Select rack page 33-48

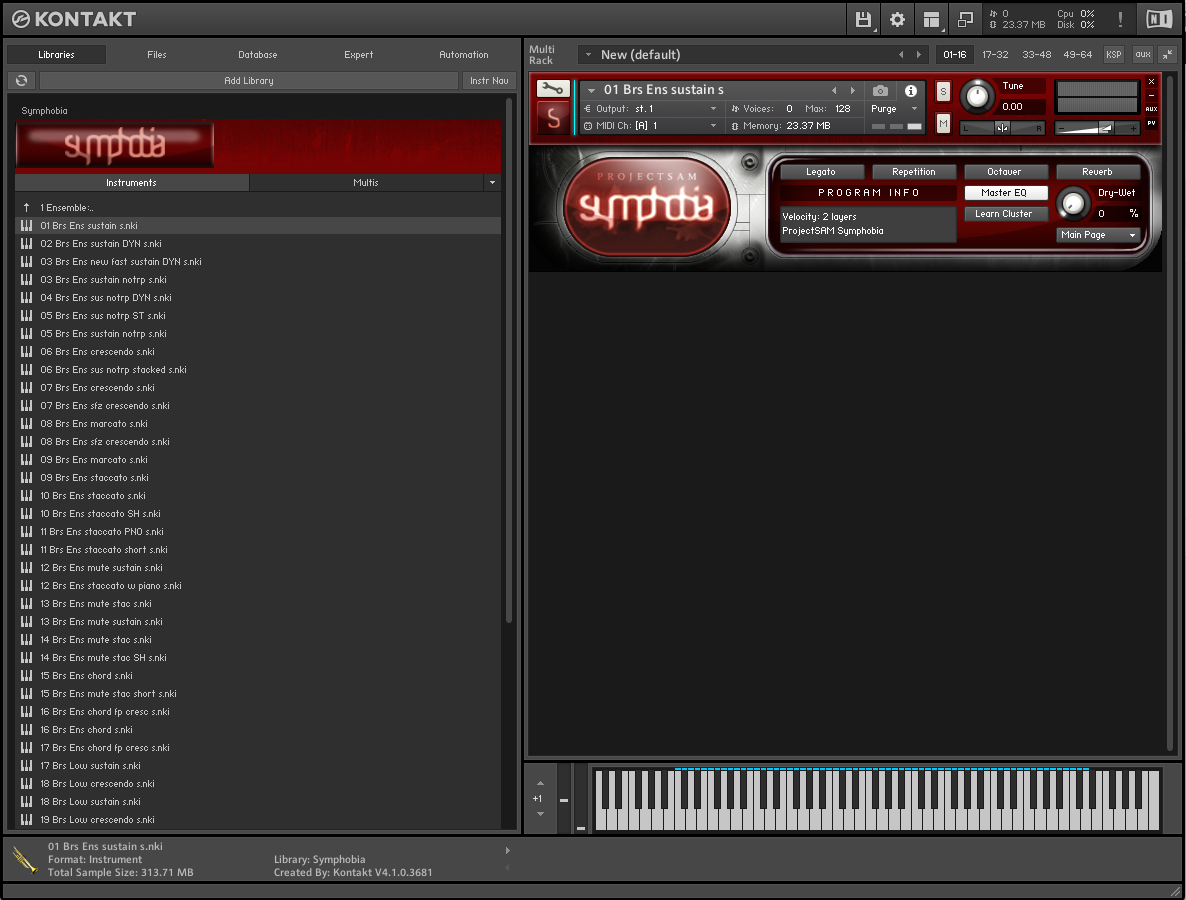[1036, 54]
